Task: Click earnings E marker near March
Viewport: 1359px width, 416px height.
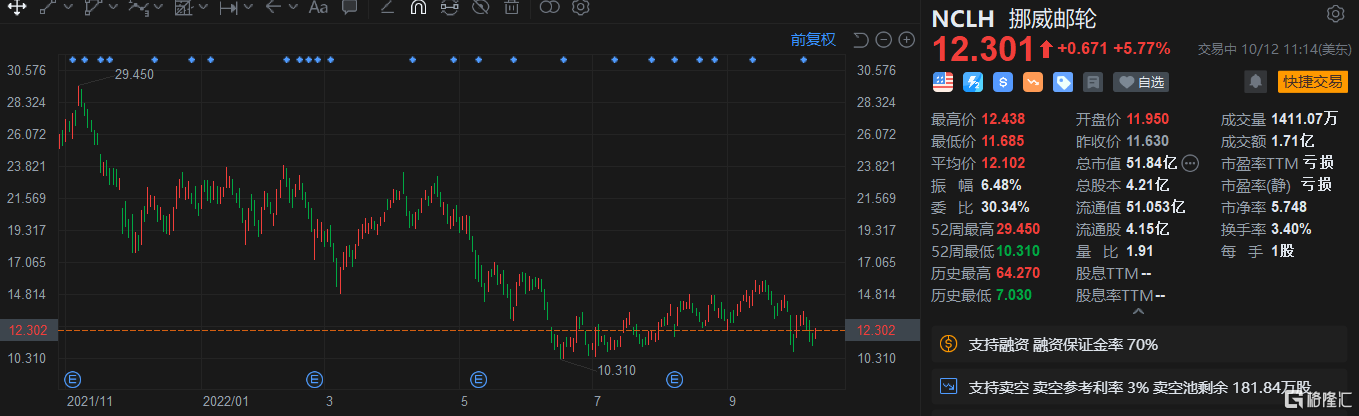Action: coord(313,379)
